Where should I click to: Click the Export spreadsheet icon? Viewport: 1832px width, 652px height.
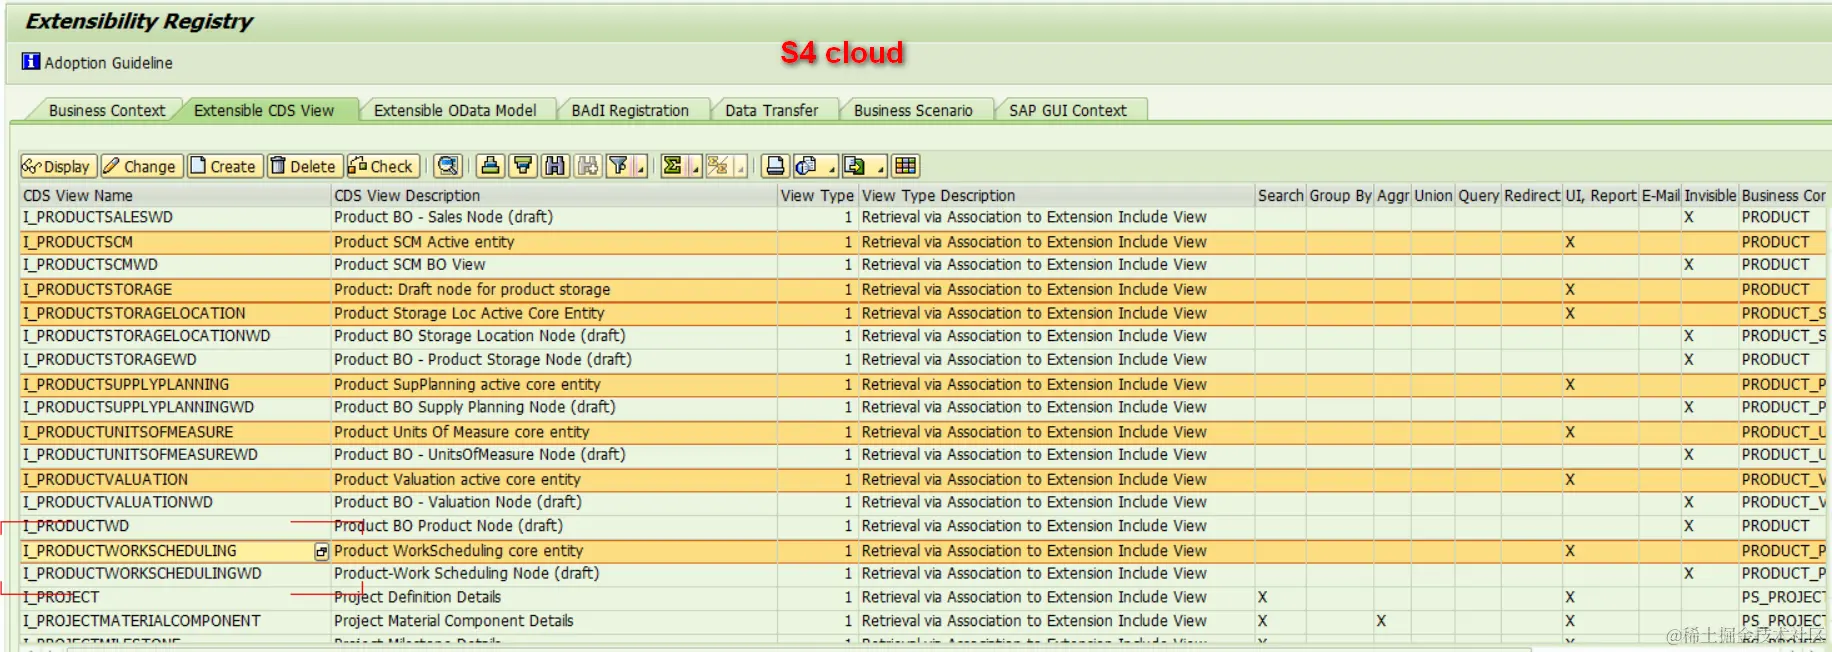point(855,166)
